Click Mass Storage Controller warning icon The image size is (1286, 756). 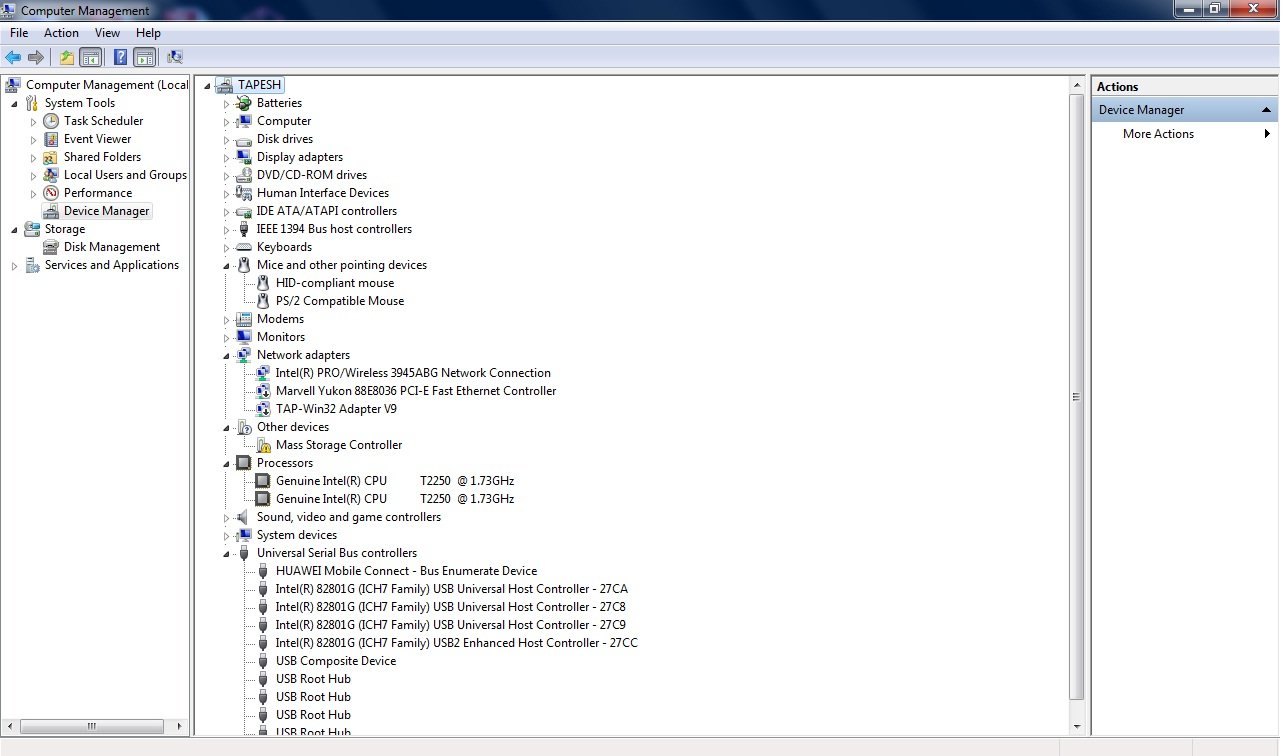click(x=262, y=445)
